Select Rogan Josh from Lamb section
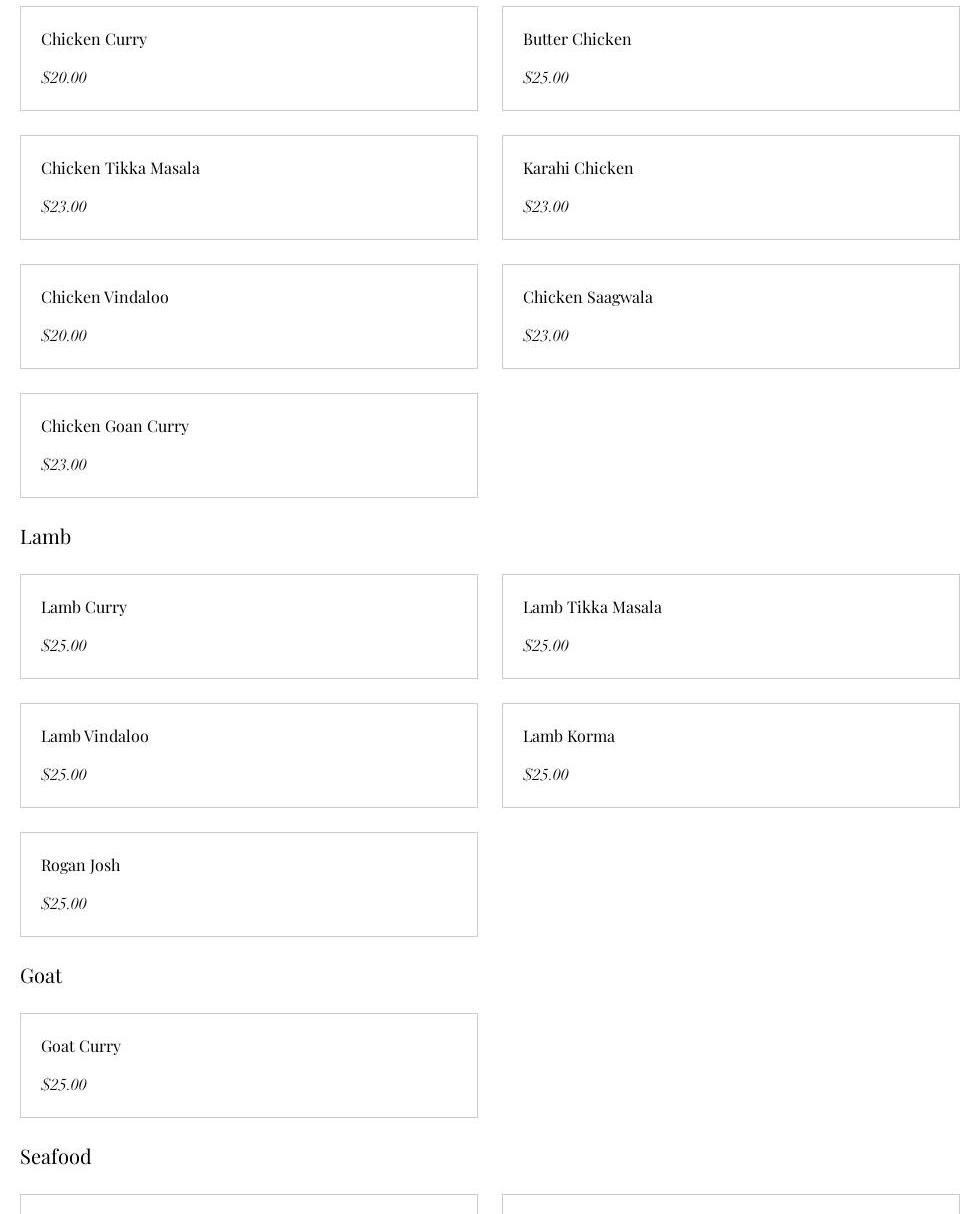Viewport: 965px width, 1214px height. (249, 884)
